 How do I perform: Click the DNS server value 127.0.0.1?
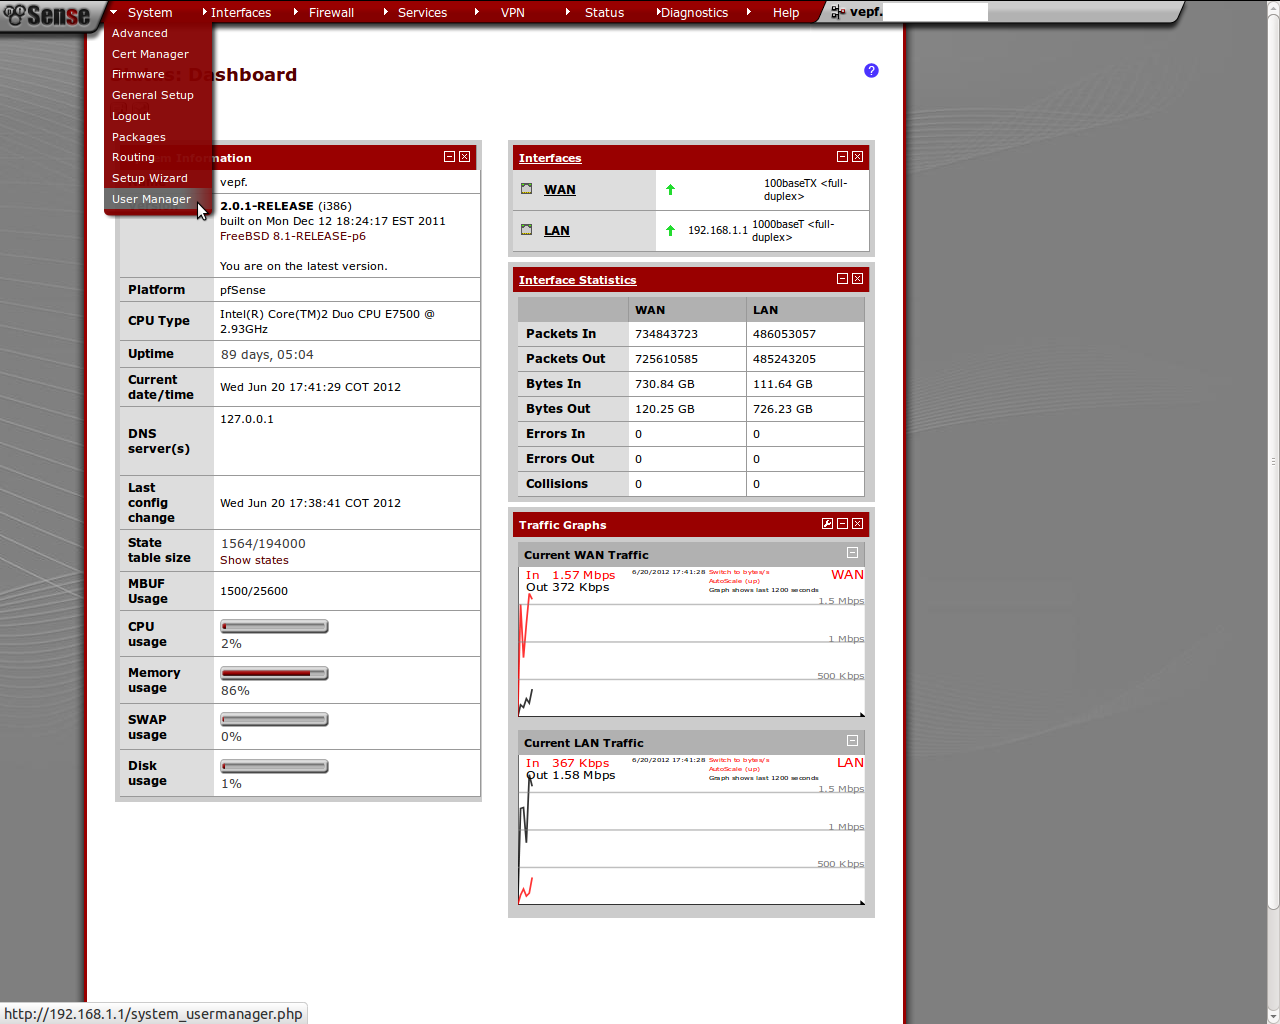pos(247,419)
